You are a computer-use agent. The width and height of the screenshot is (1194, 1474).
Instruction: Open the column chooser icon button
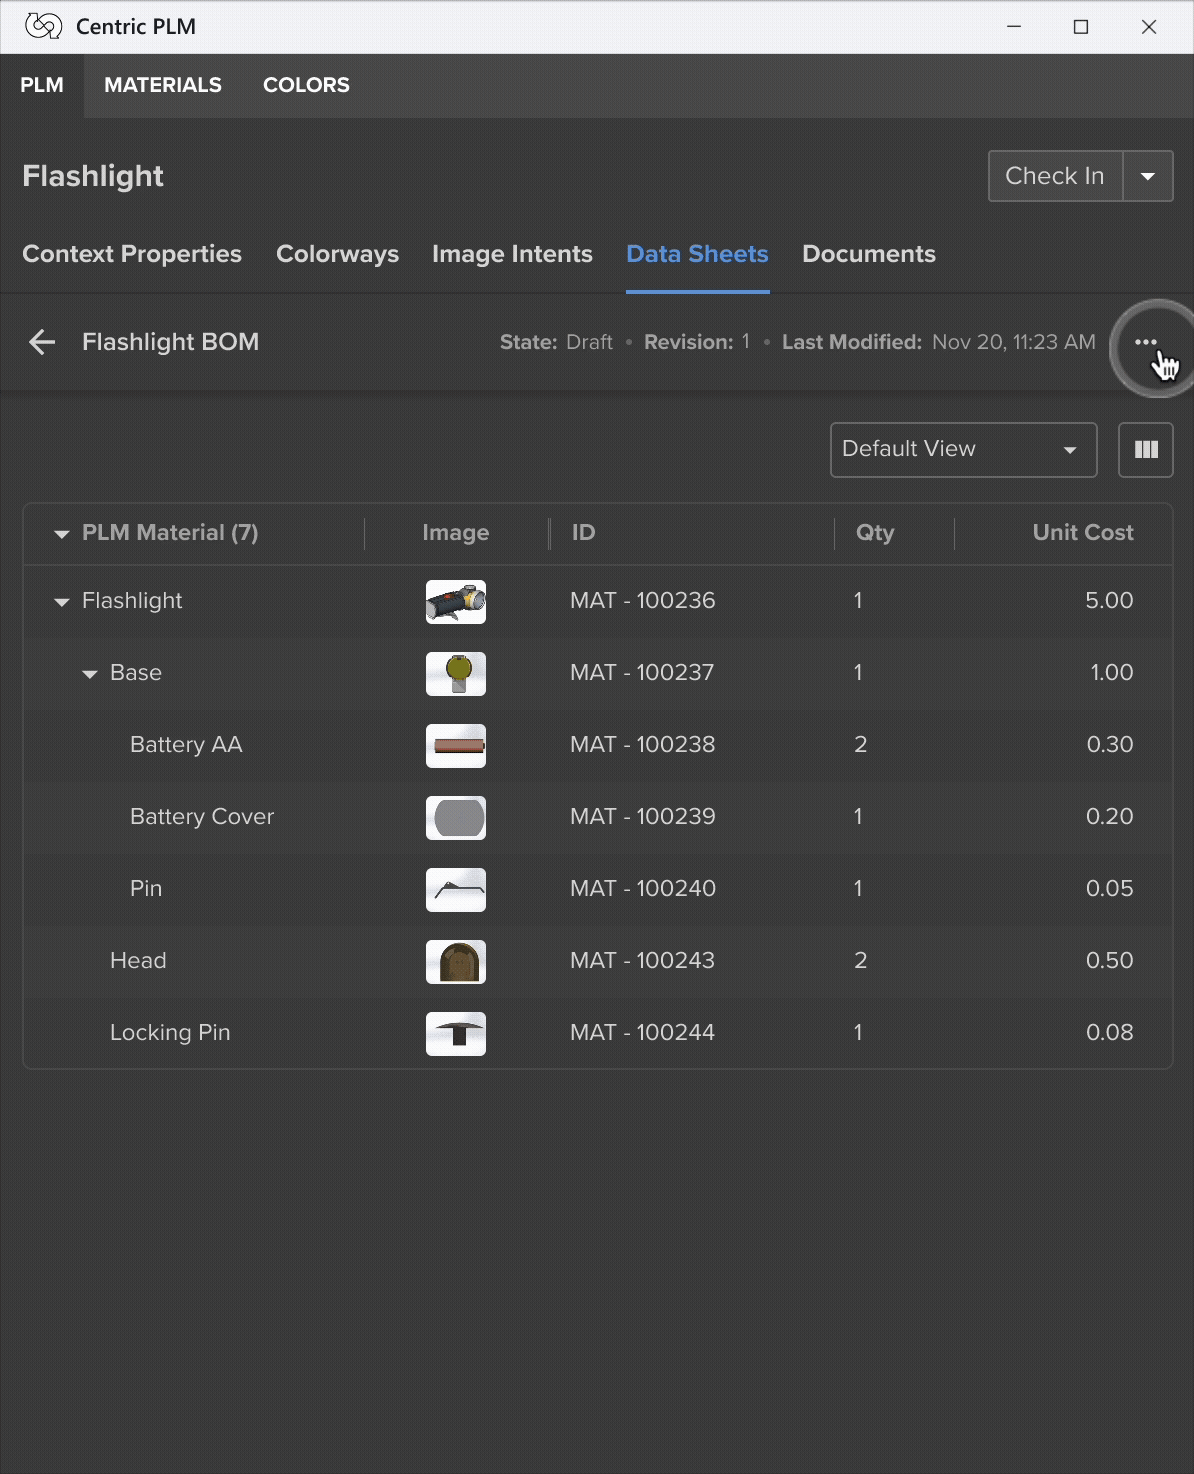tap(1146, 449)
